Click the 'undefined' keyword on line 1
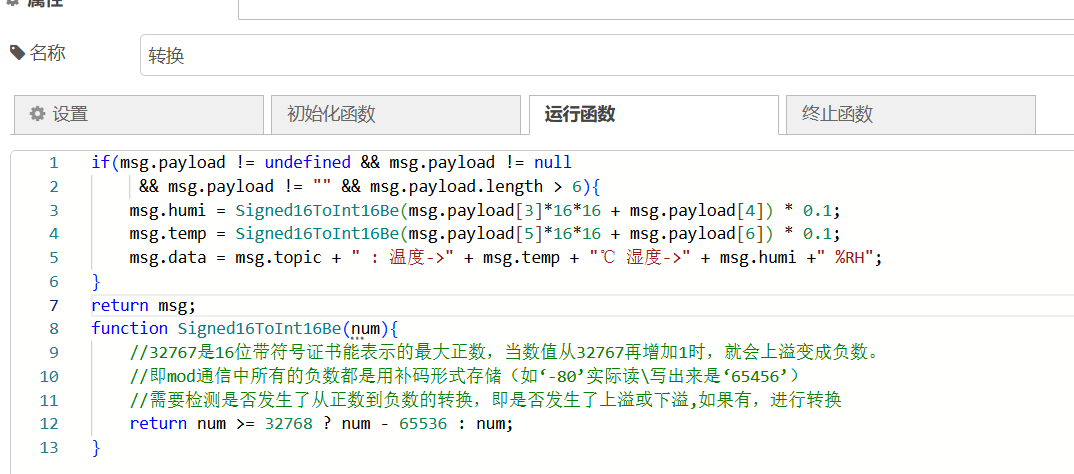 tap(308, 163)
